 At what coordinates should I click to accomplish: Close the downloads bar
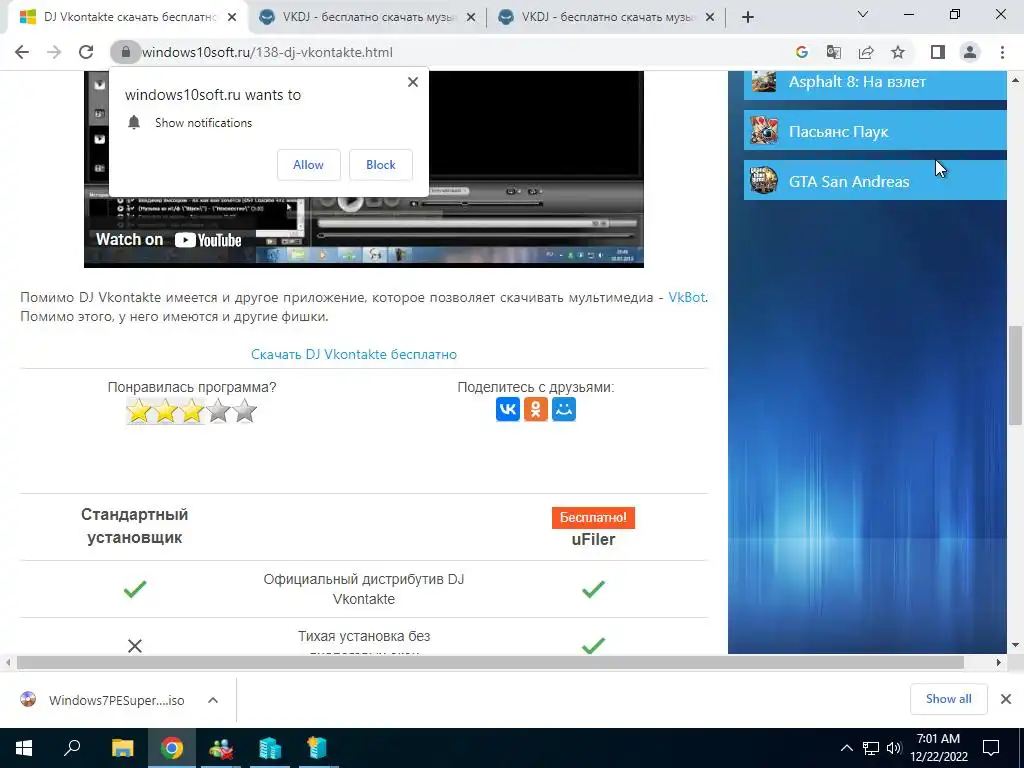(x=1006, y=699)
